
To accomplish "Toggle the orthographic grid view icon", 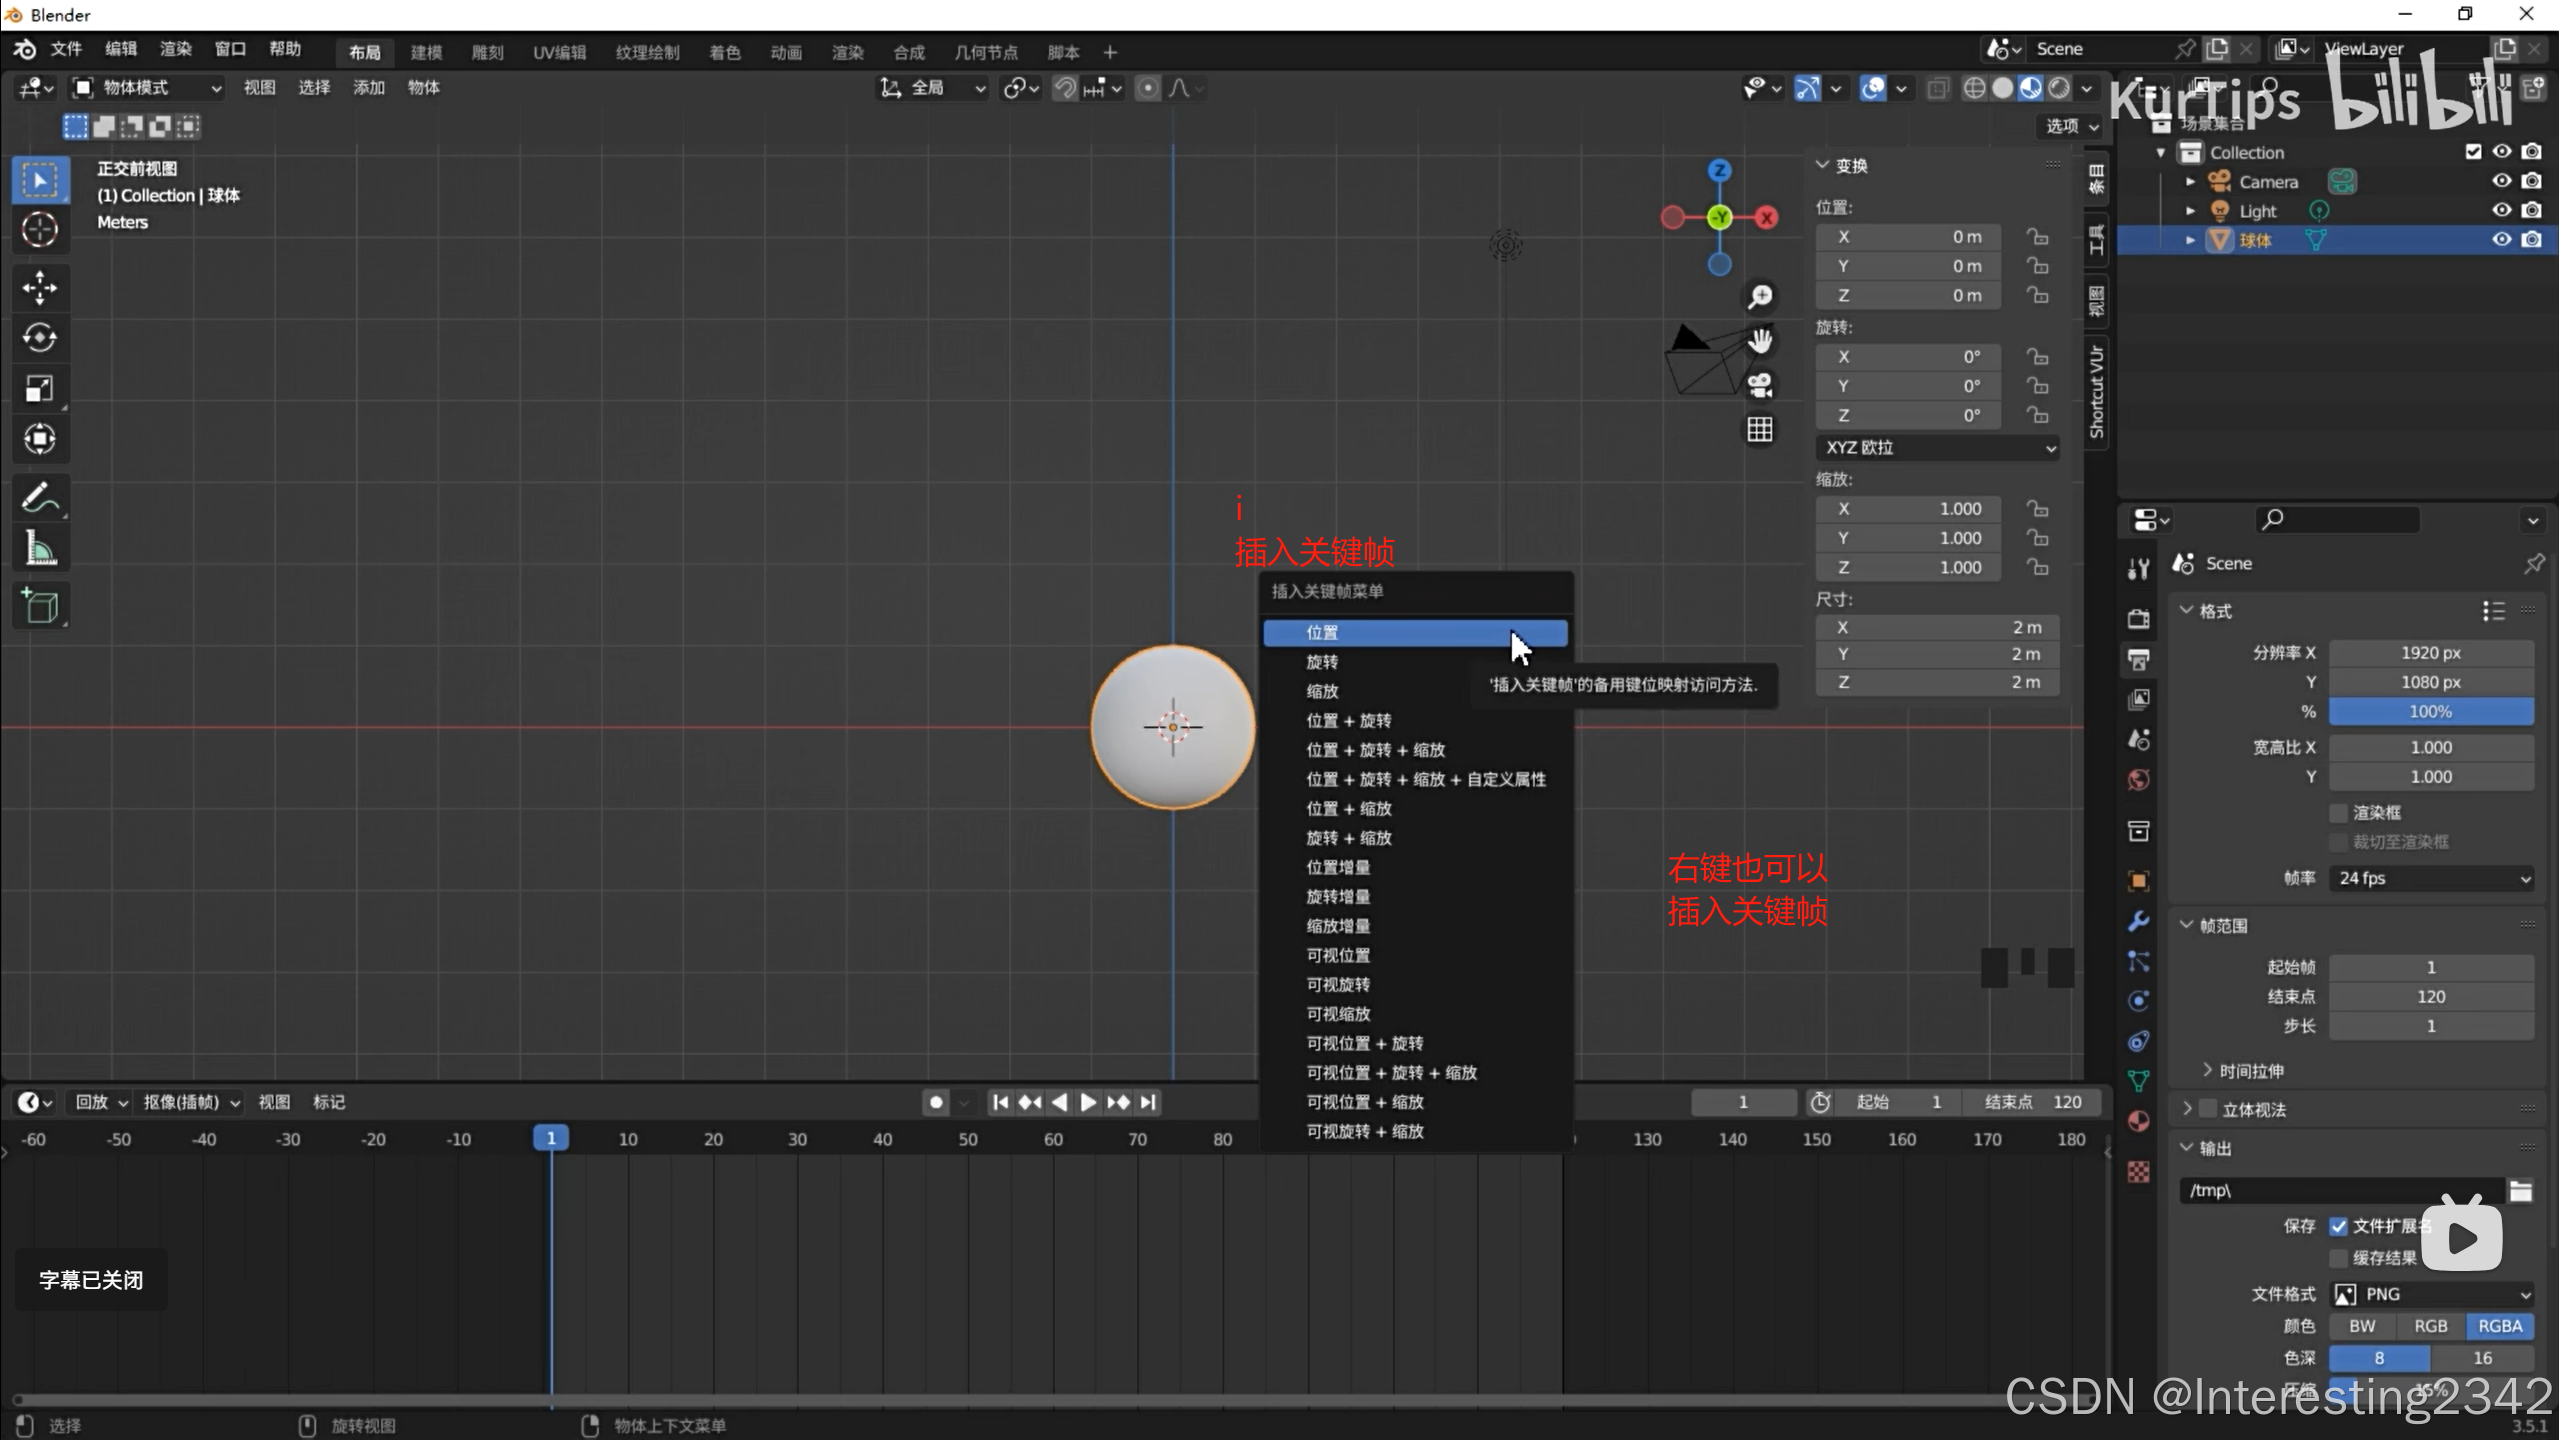I will pos(1760,430).
